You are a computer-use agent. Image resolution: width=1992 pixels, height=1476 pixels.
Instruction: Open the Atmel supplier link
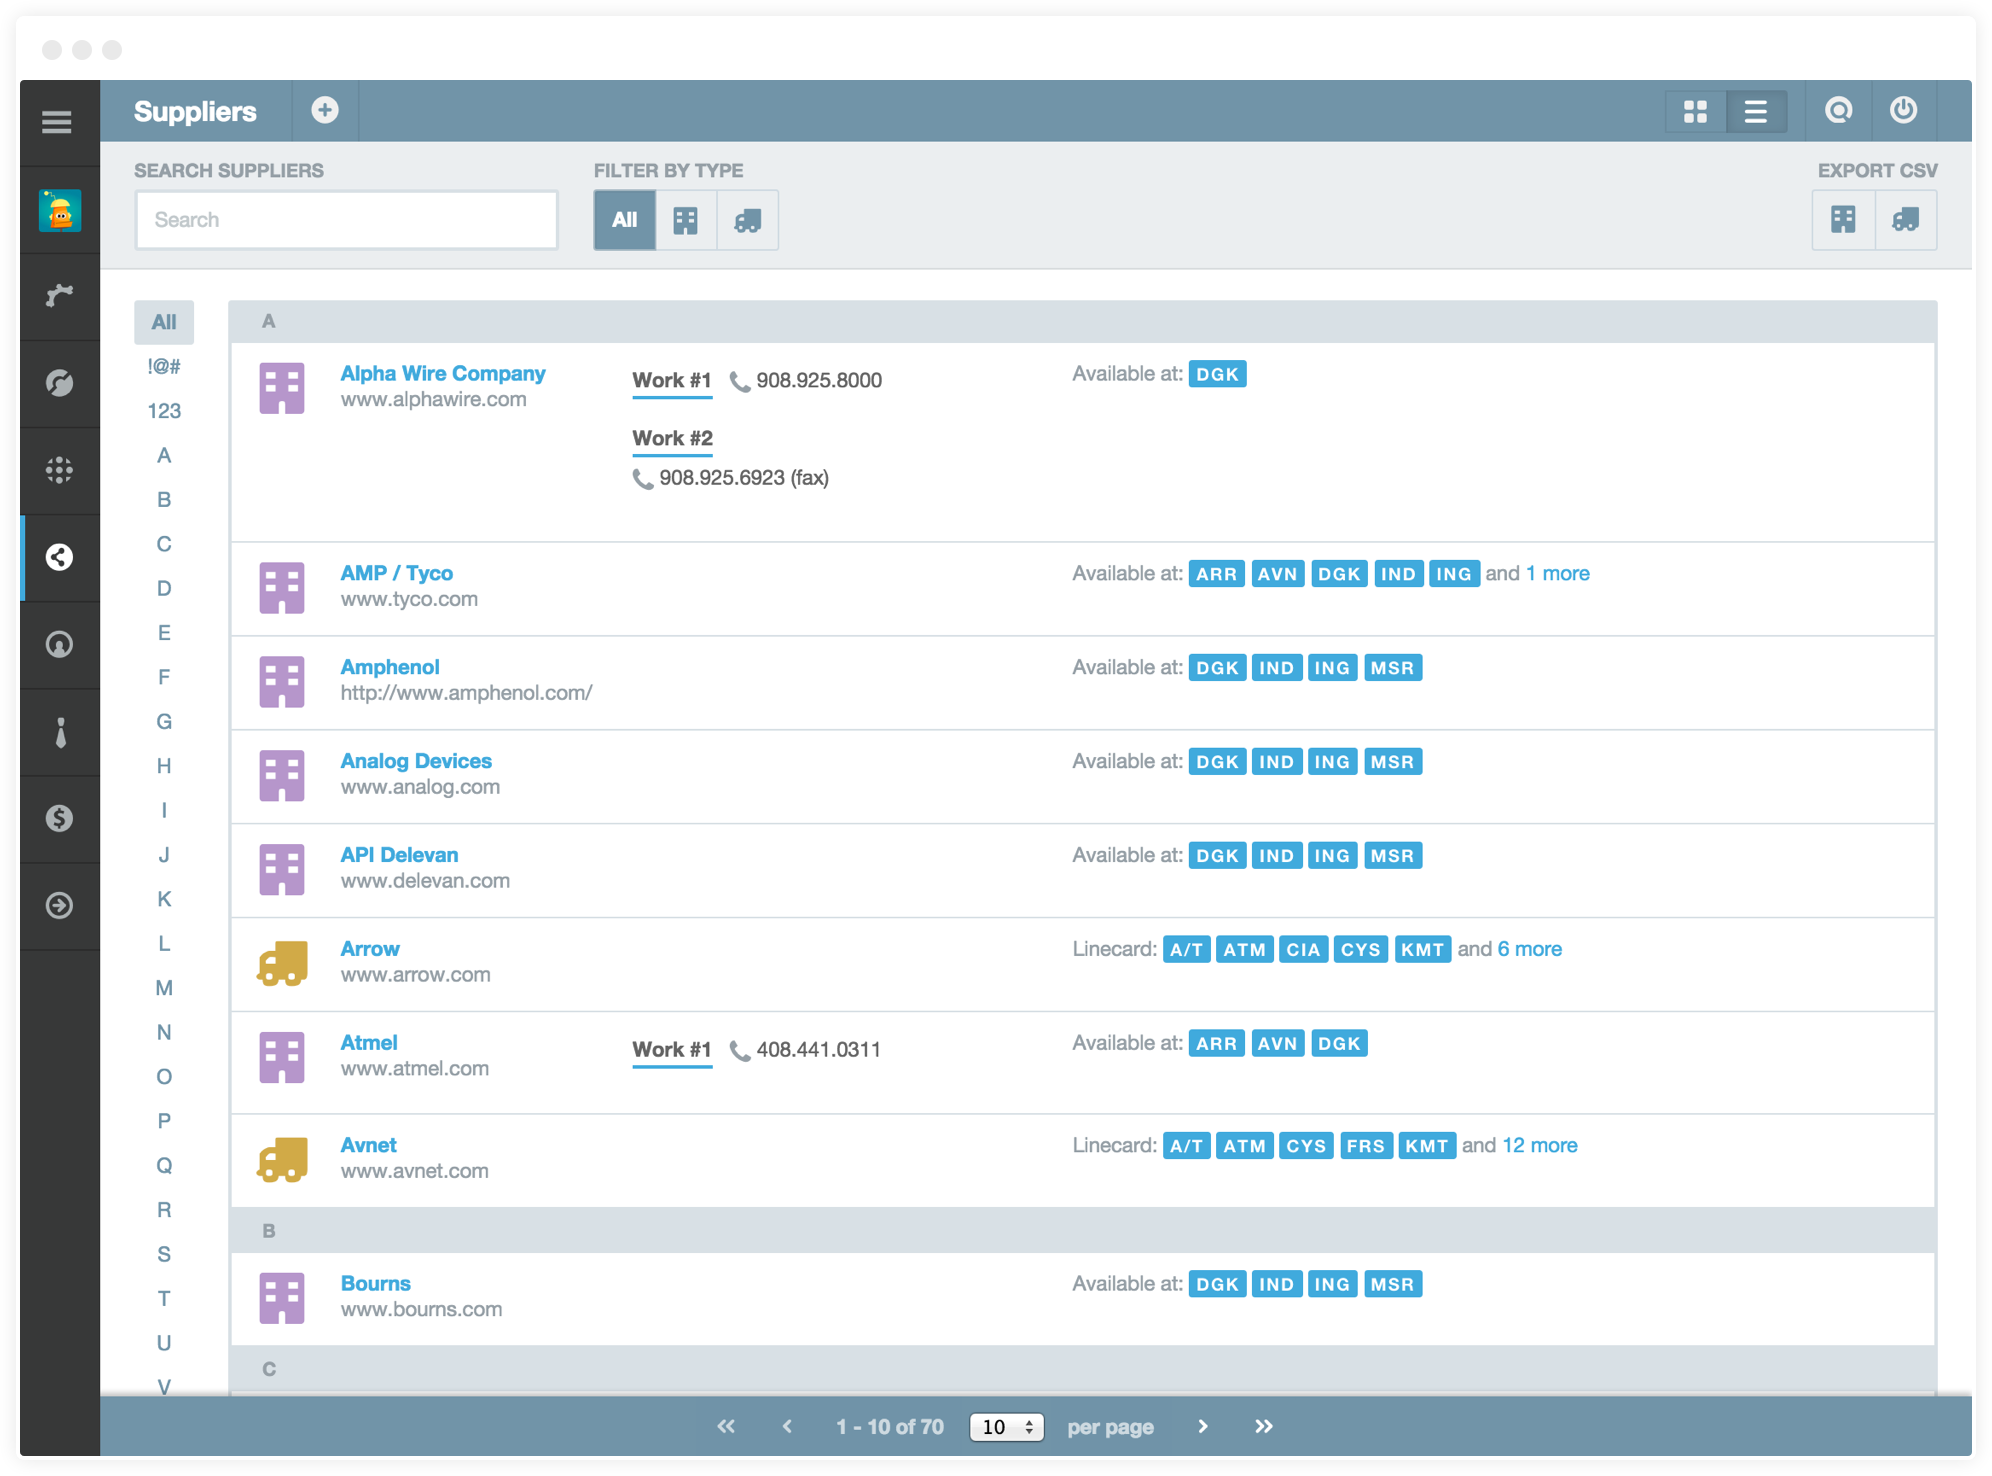click(369, 1043)
